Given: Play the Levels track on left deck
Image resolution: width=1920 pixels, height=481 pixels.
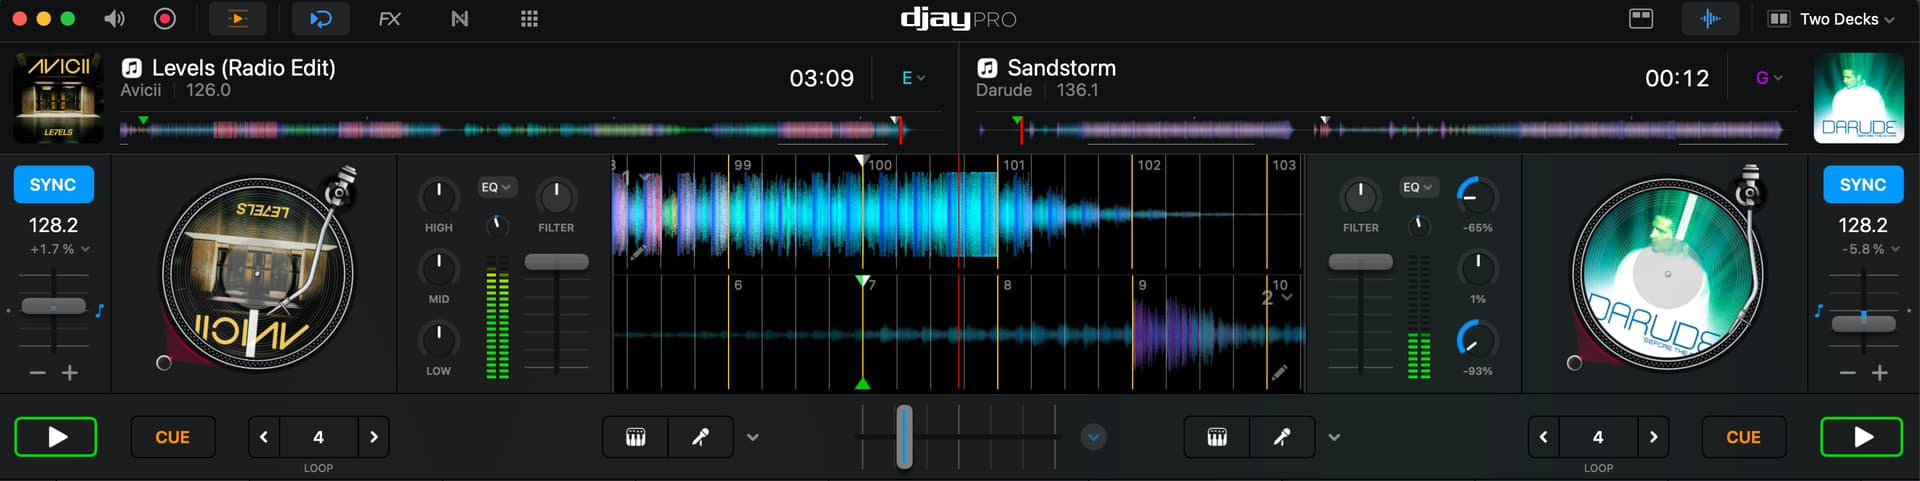Looking at the screenshot, I should [x=56, y=437].
